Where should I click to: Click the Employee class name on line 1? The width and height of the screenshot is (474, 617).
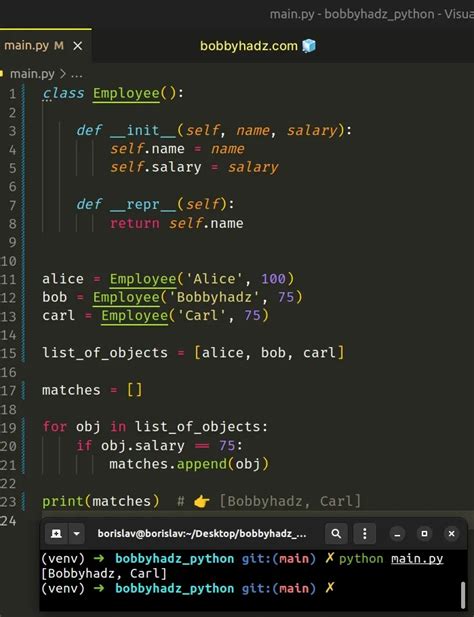pyautogui.click(x=126, y=94)
